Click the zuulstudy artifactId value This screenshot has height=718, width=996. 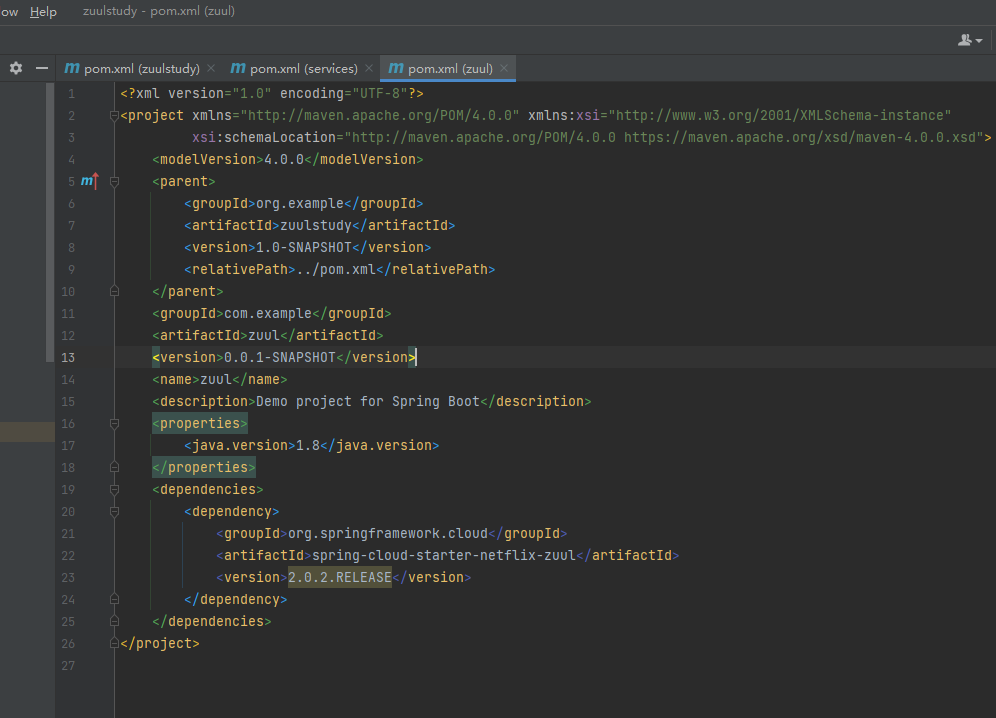coord(316,226)
